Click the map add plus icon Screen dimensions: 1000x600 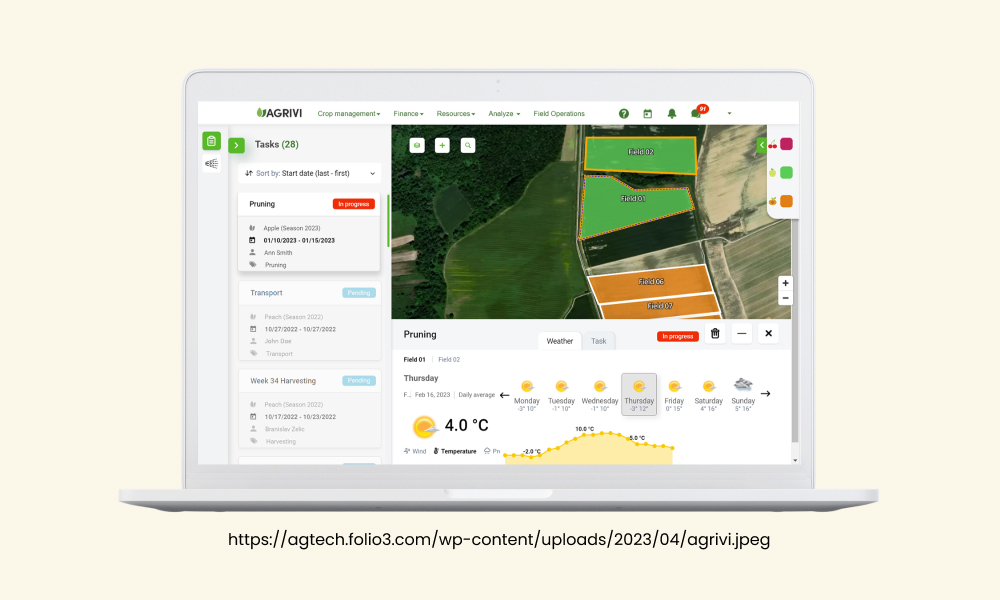click(442, 145)
